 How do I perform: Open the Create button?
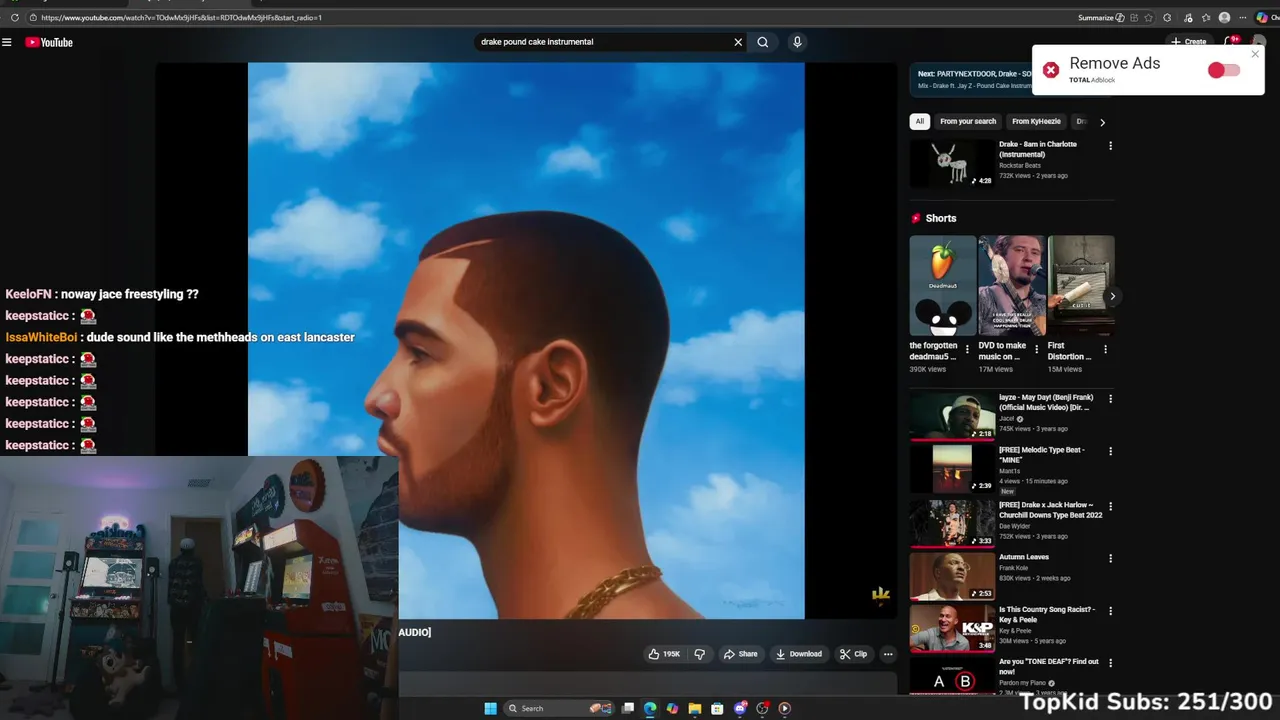coord(1191,42)
